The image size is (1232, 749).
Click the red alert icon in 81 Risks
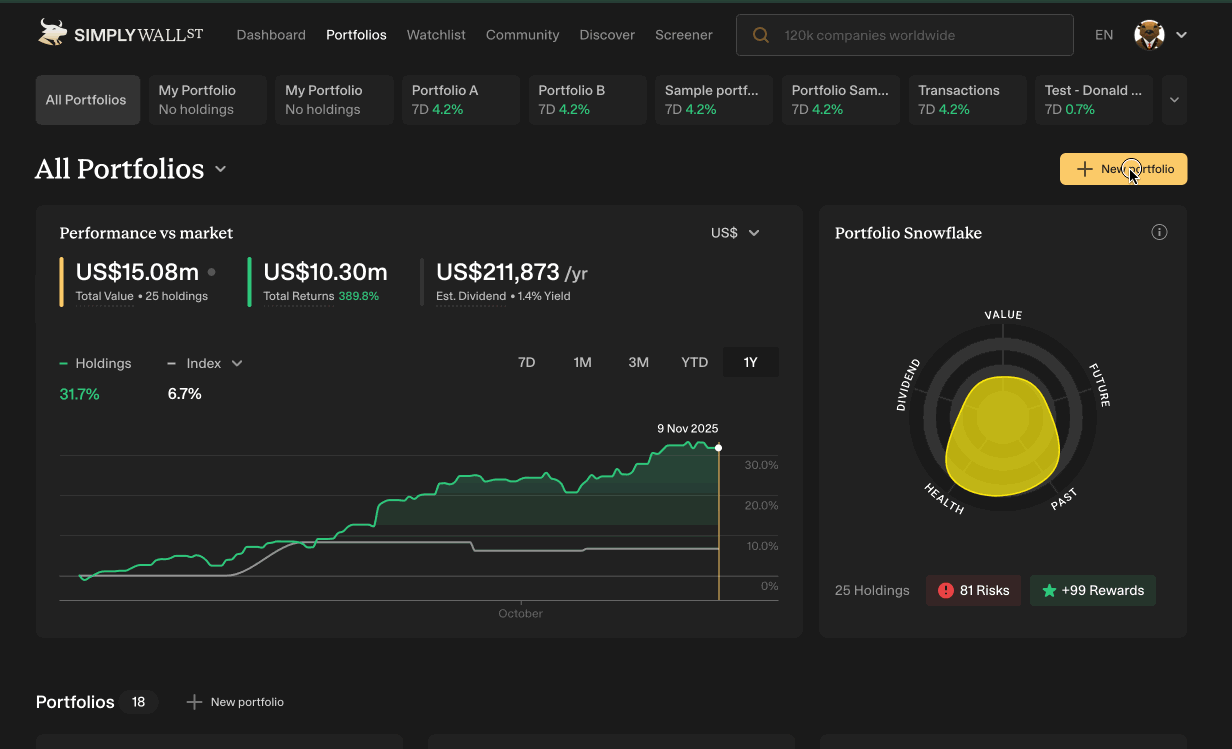[946, 591]
